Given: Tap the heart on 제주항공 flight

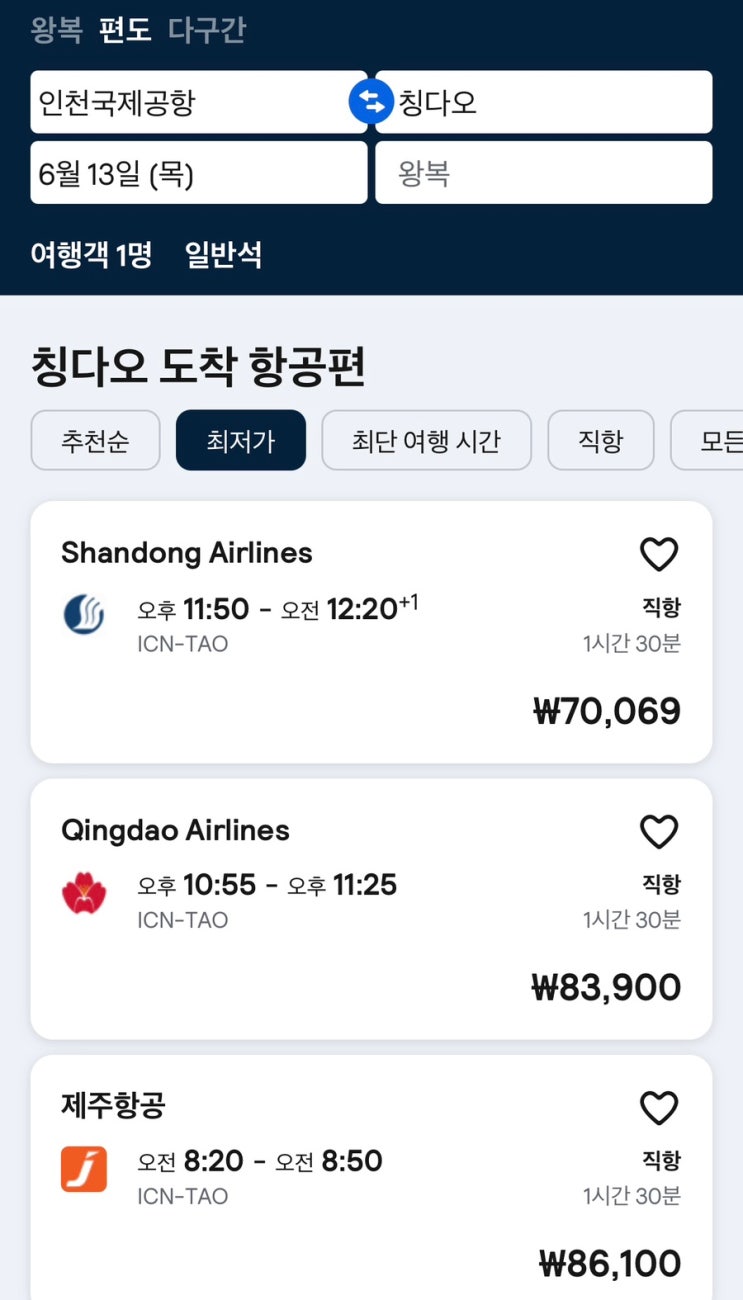Looking at the screenshot, I should tap(659, 1108).
